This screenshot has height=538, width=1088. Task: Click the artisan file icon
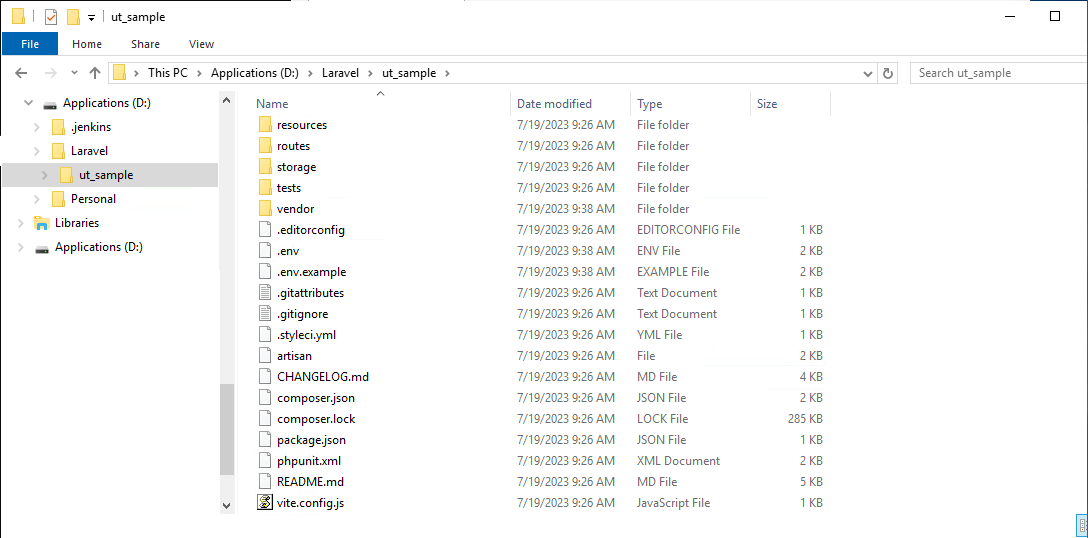[264, 355]
